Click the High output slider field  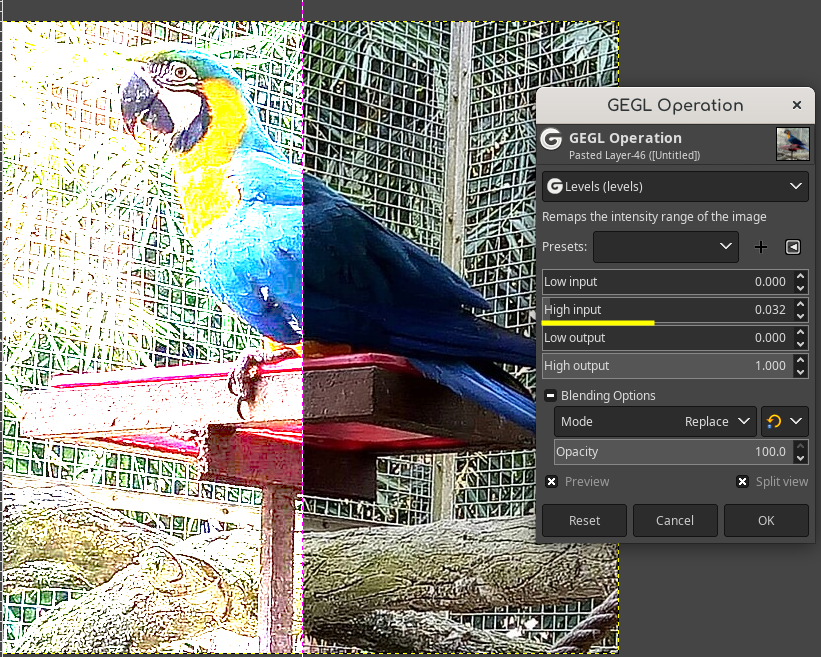pos(668,366)
